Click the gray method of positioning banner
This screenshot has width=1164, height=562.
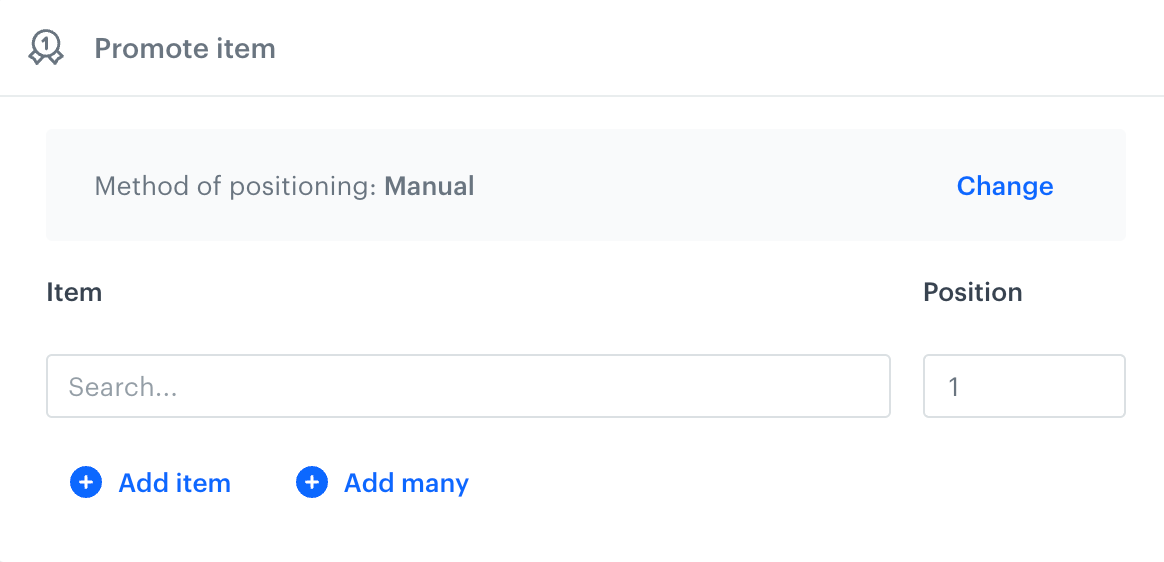(x=586, y=185)
